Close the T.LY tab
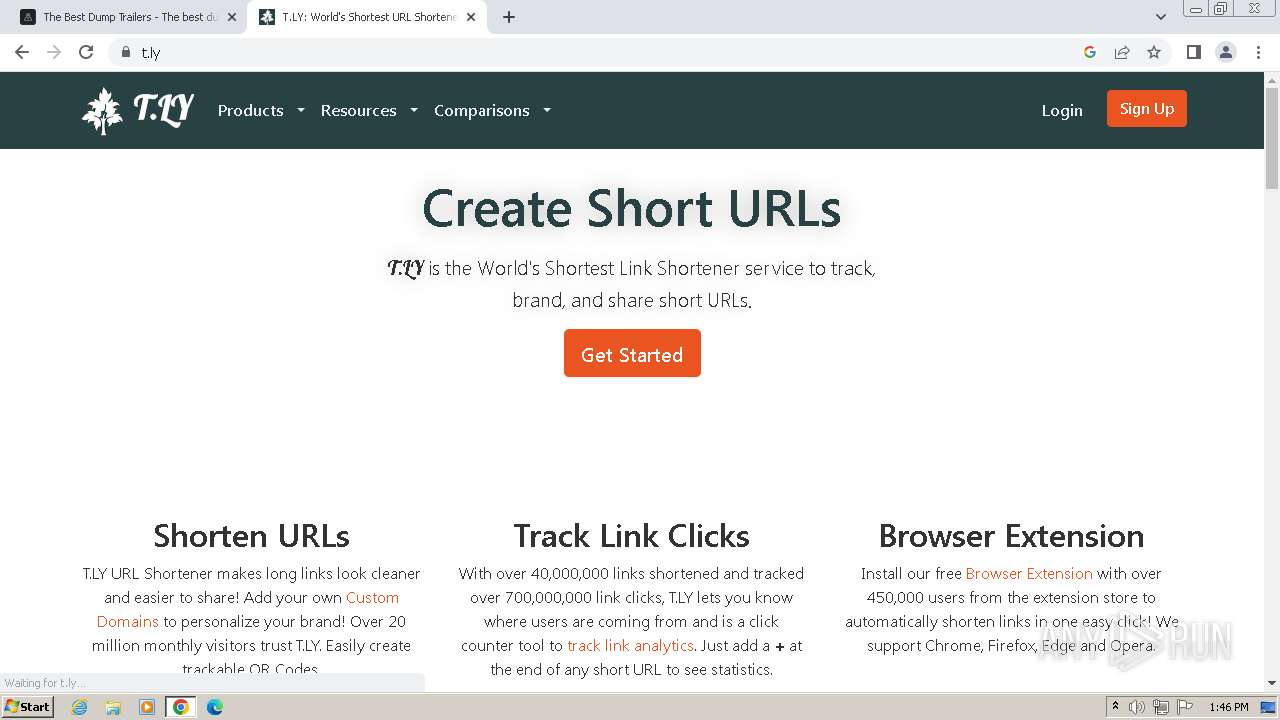Screen dimensions: 1280x720 pos(471,17)
